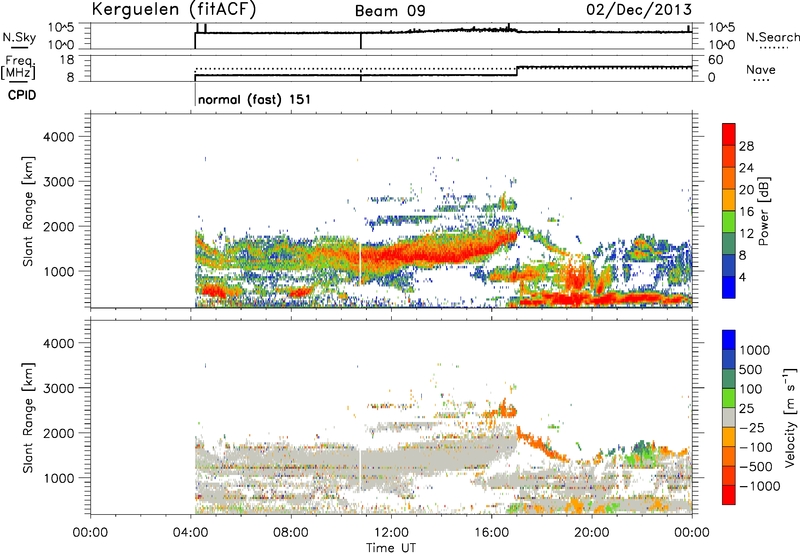Click the "16:00" time axis label
800x554 pixels.
click(491, 533)
